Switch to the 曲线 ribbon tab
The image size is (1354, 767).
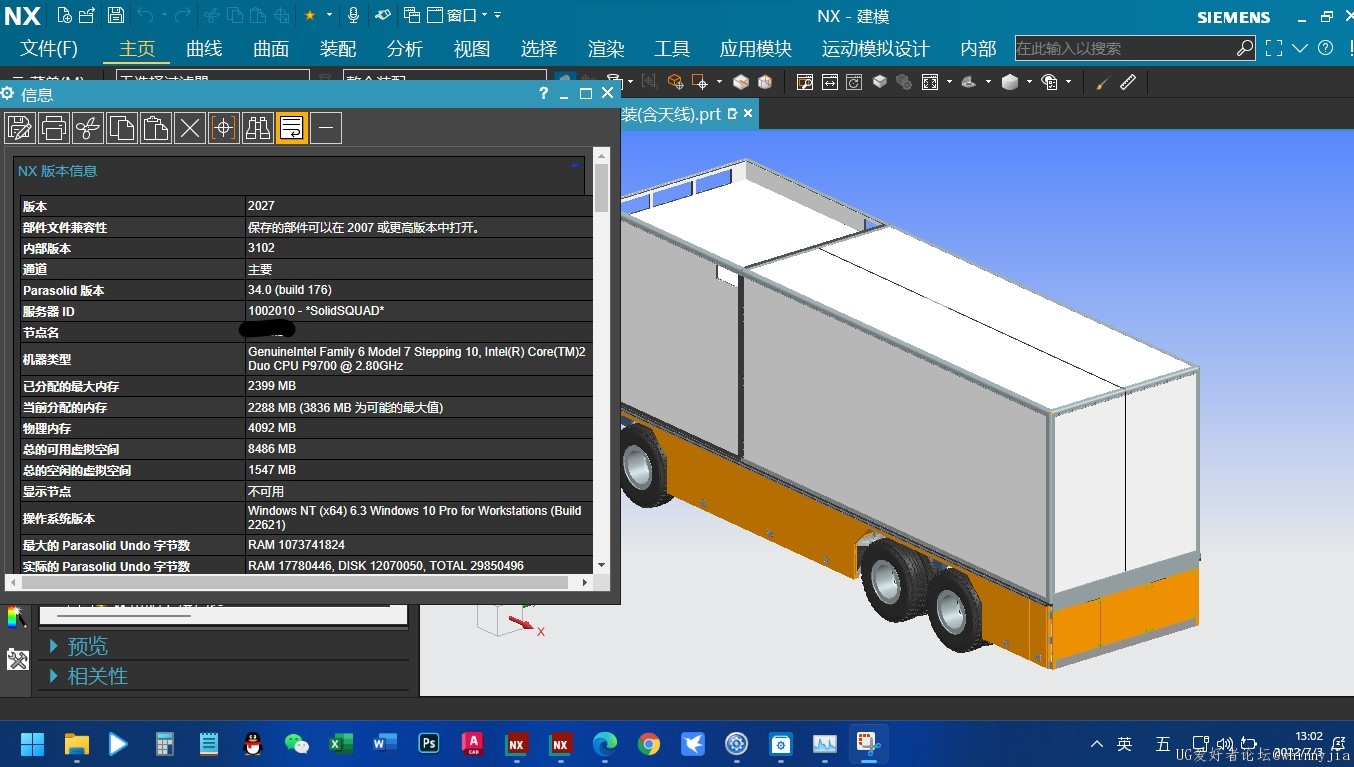(204, 49)
